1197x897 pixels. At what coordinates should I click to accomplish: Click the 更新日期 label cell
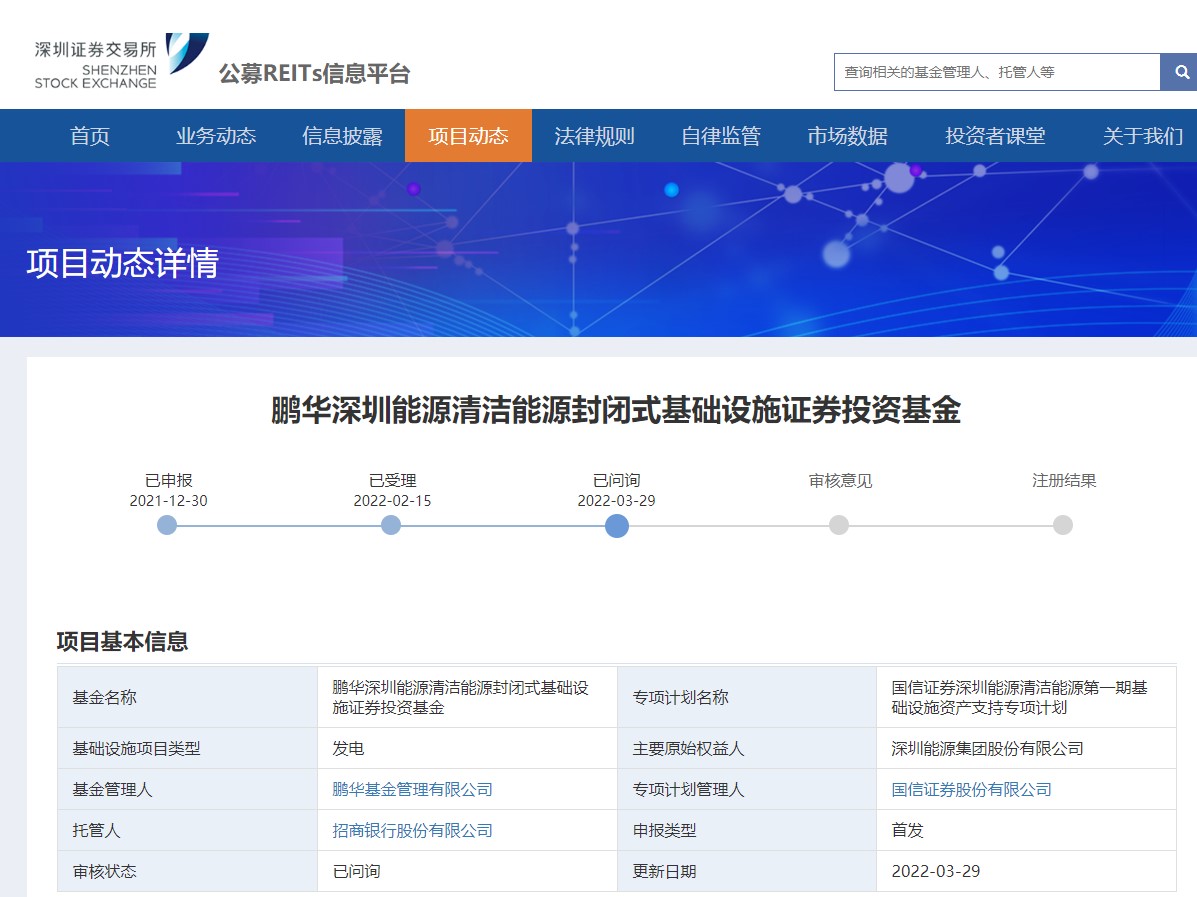tap(747, 871)
